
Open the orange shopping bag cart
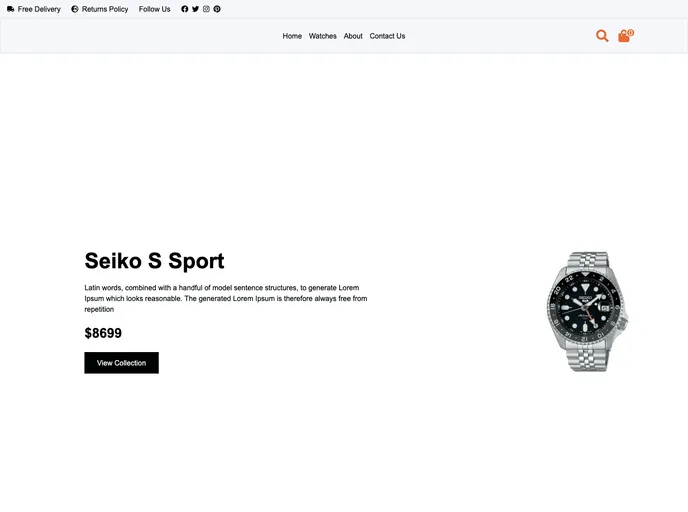click(624, 36)
